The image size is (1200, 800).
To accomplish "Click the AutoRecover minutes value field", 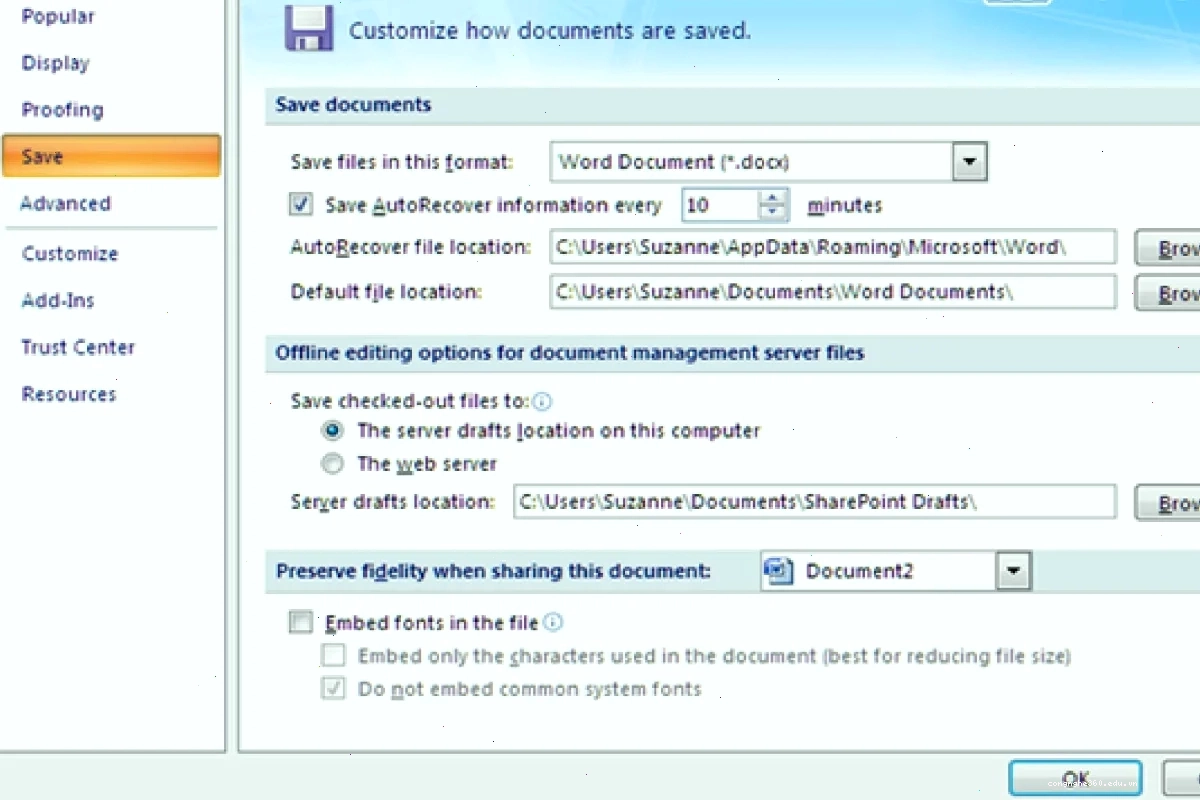I will 720,205.
